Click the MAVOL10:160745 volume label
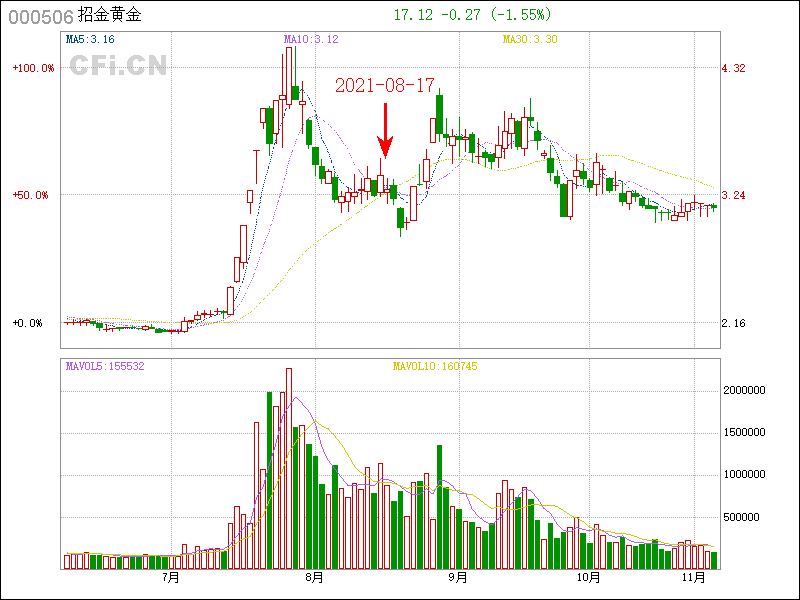 (435, 366)
